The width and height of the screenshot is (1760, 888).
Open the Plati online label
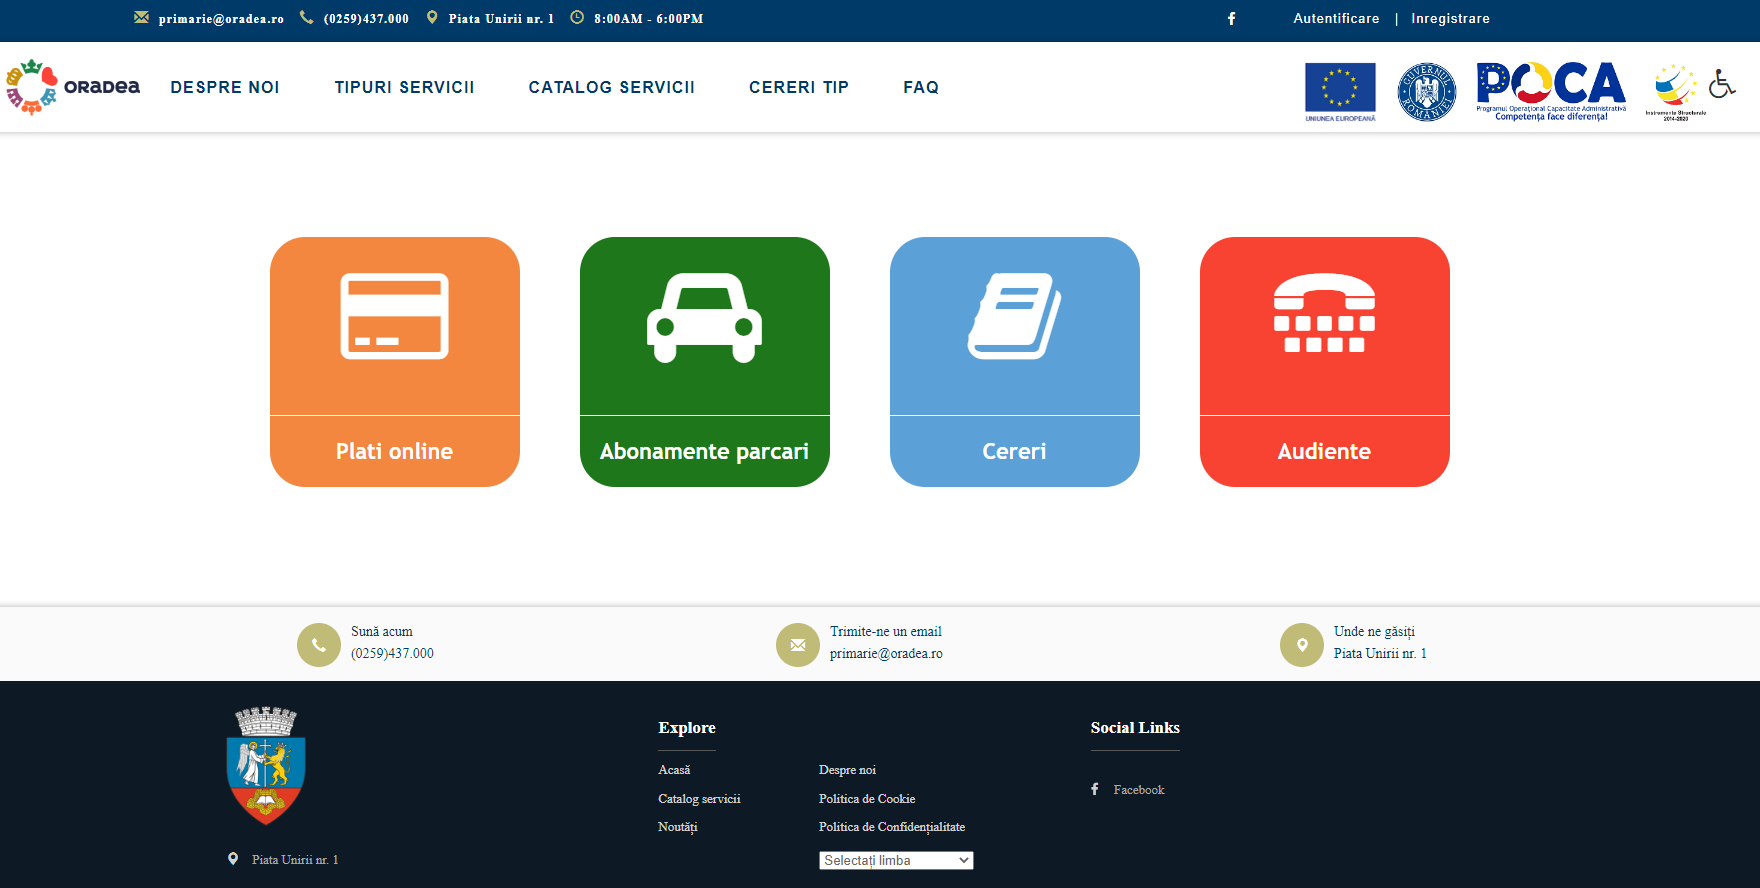pyautogui.click(x=394, y=451)
